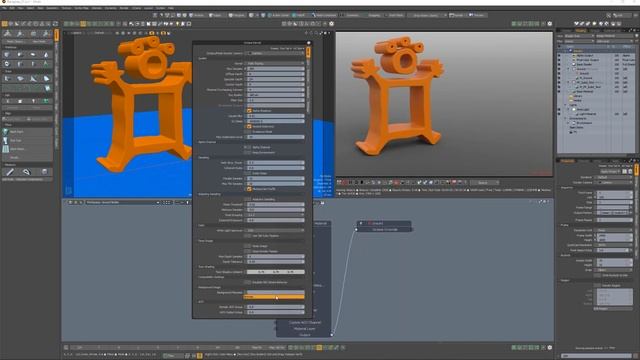Toggle the checked box below the GI dropdown

point(249,127)
